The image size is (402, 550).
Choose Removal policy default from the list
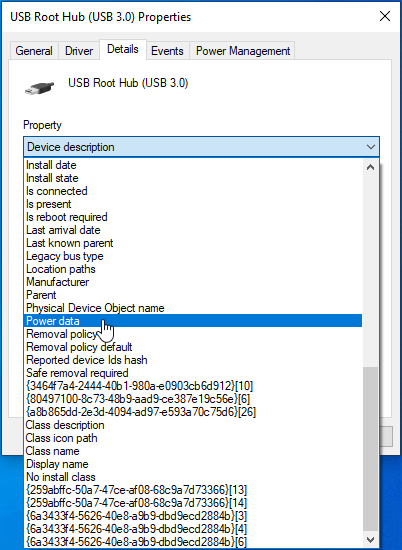pyautogui.click(x=194, y=347)
